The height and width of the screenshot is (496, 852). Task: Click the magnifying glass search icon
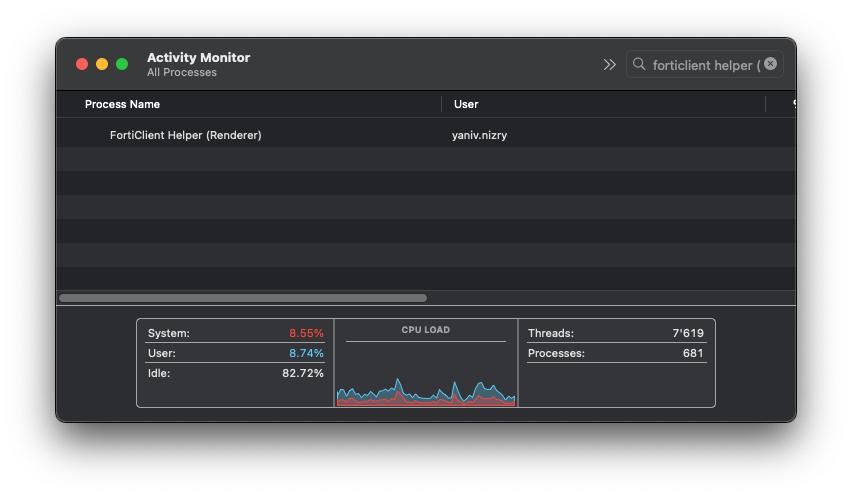(639, 64)
